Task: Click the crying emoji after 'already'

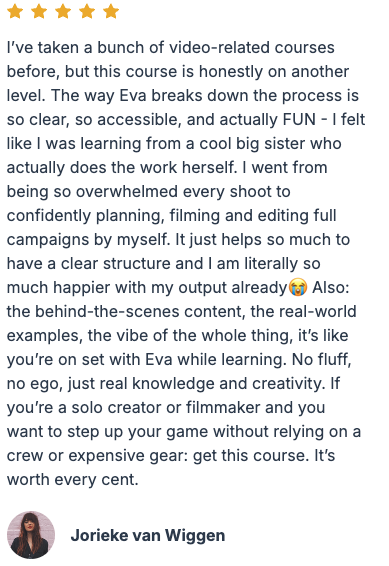Action: [x=298, y=288]
